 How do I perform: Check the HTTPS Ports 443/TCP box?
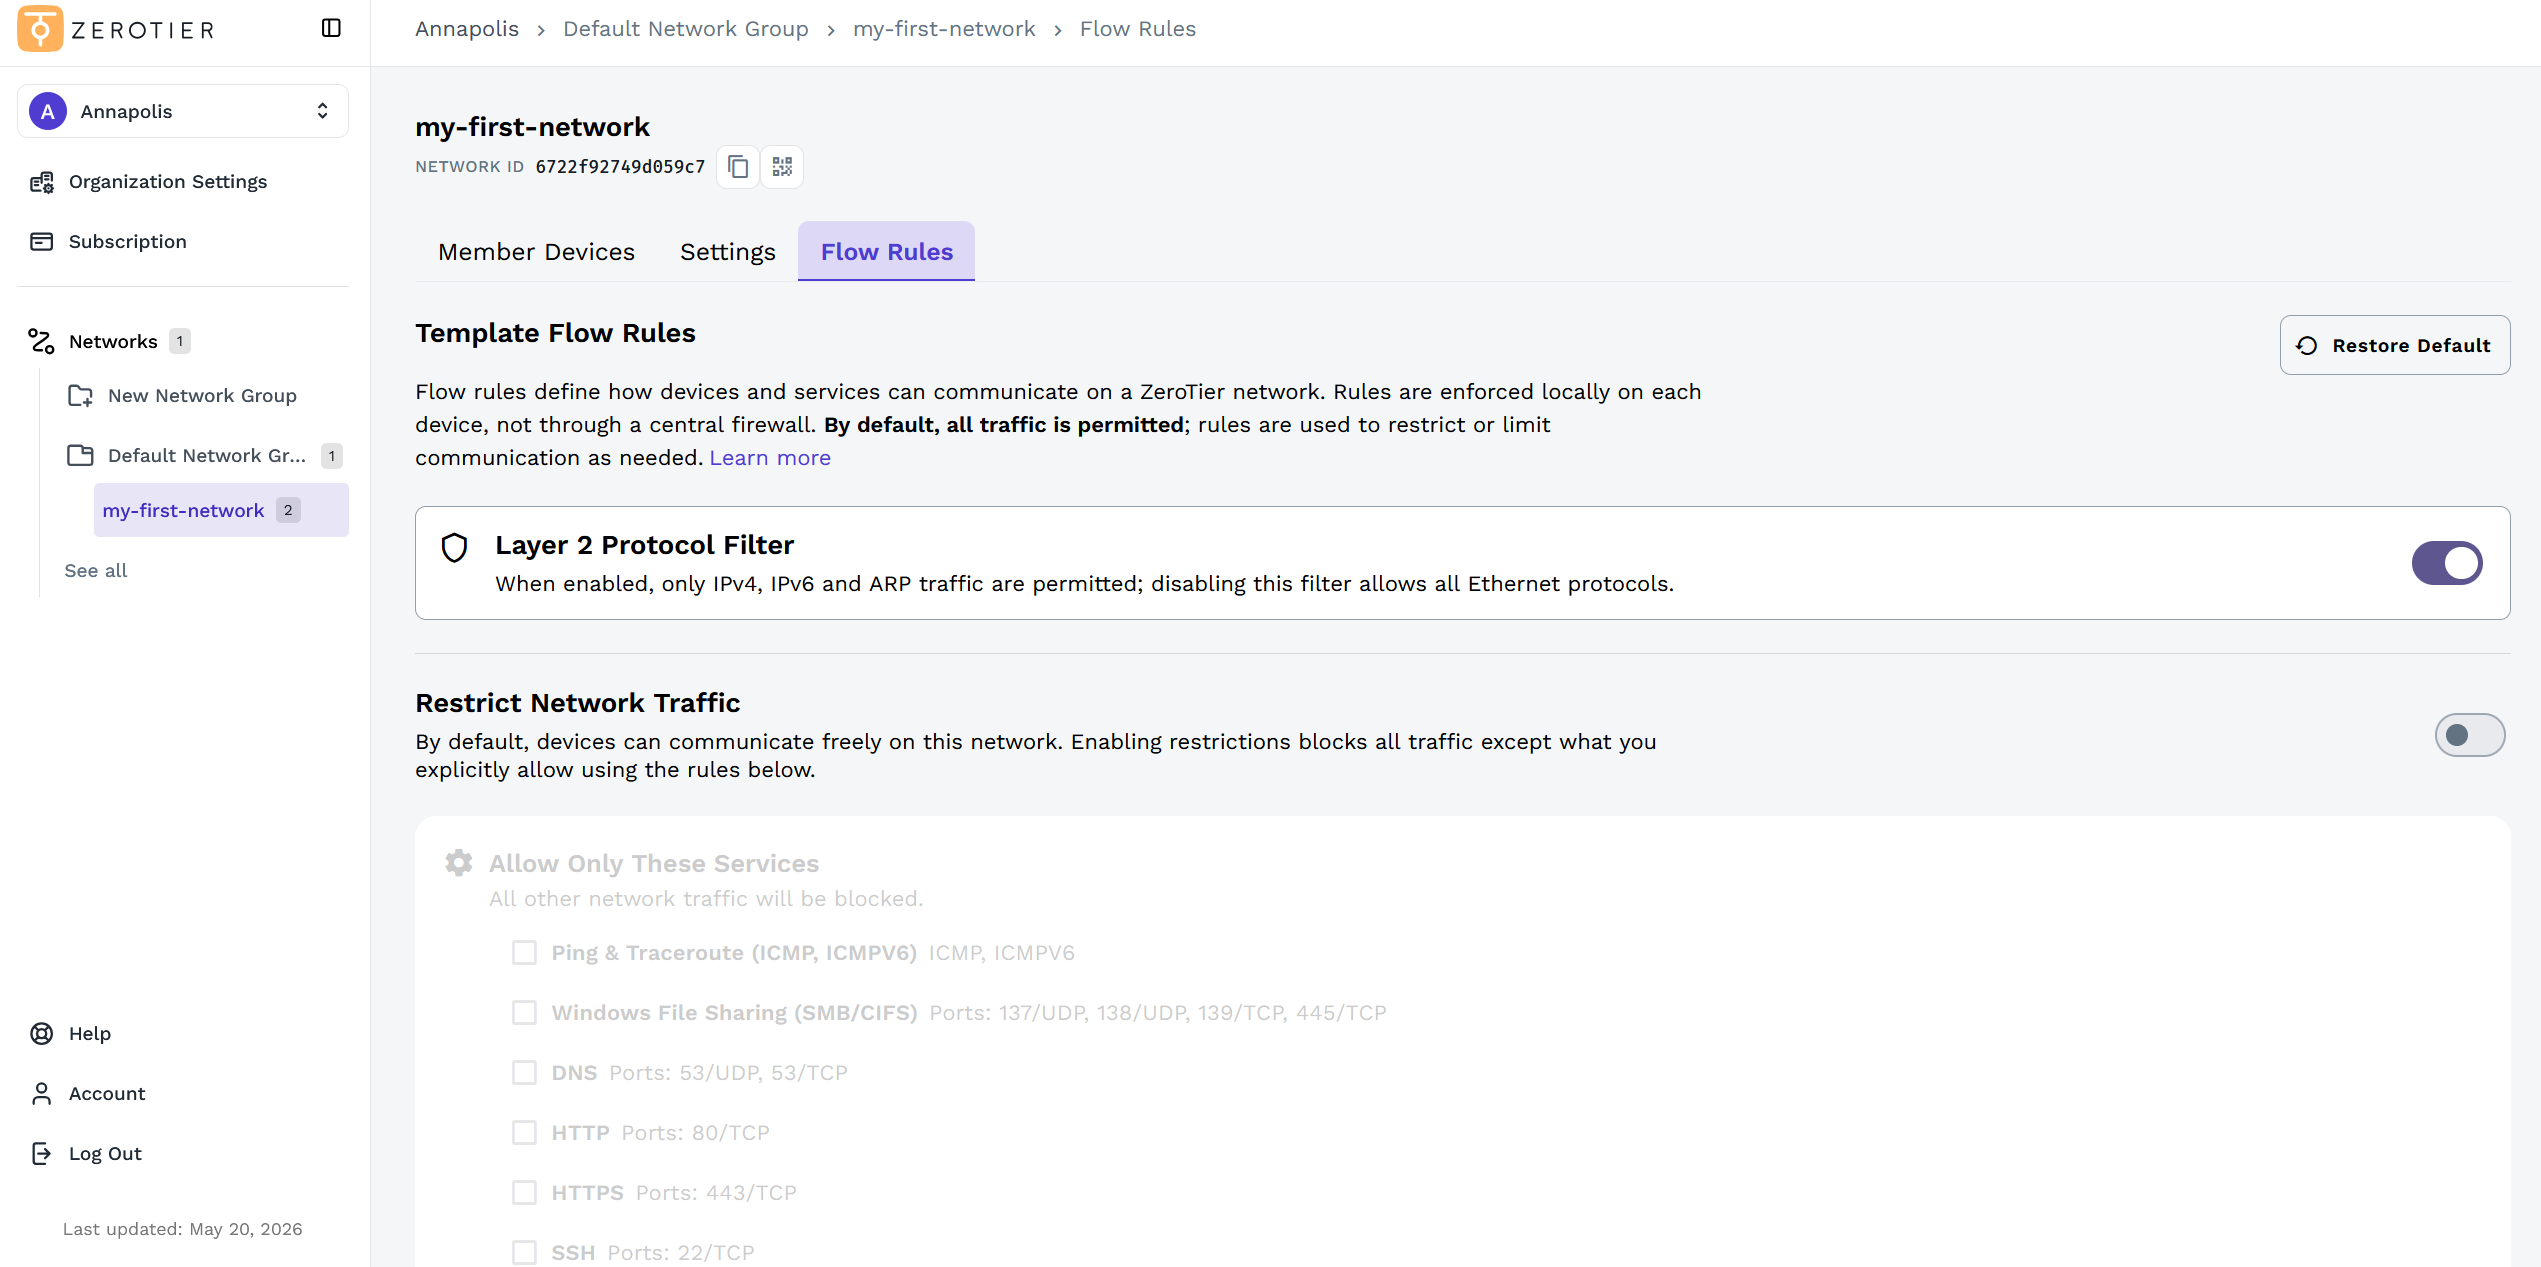[524, 1193]
